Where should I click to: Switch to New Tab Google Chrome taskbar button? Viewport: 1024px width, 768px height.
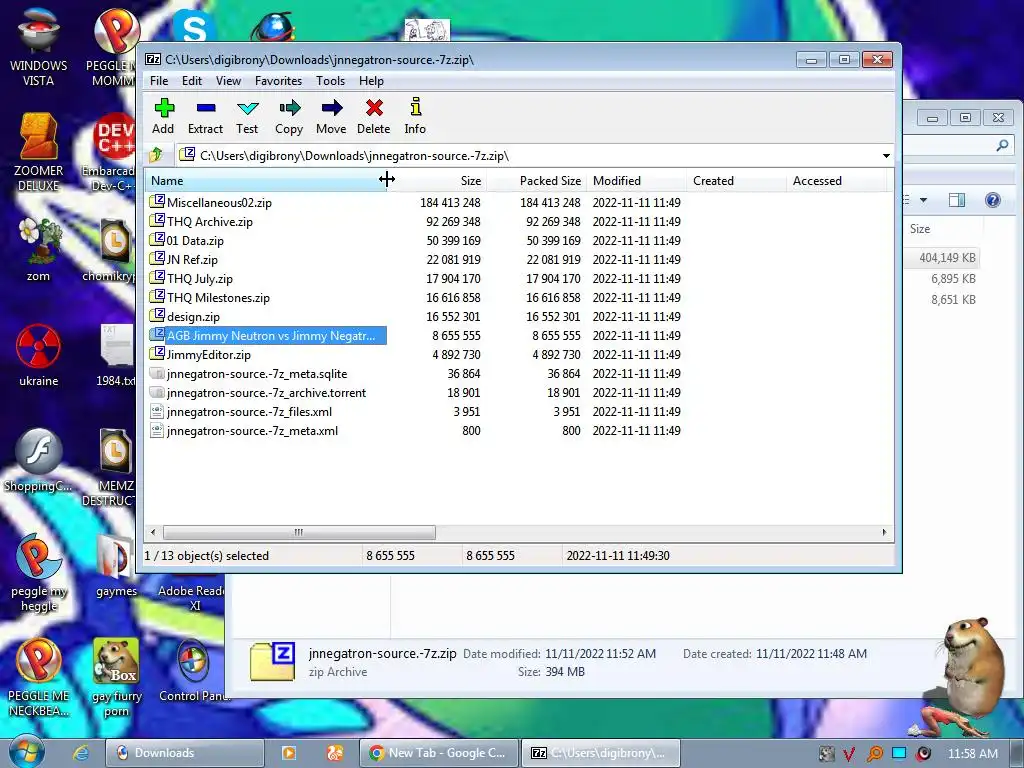point(439,753)
